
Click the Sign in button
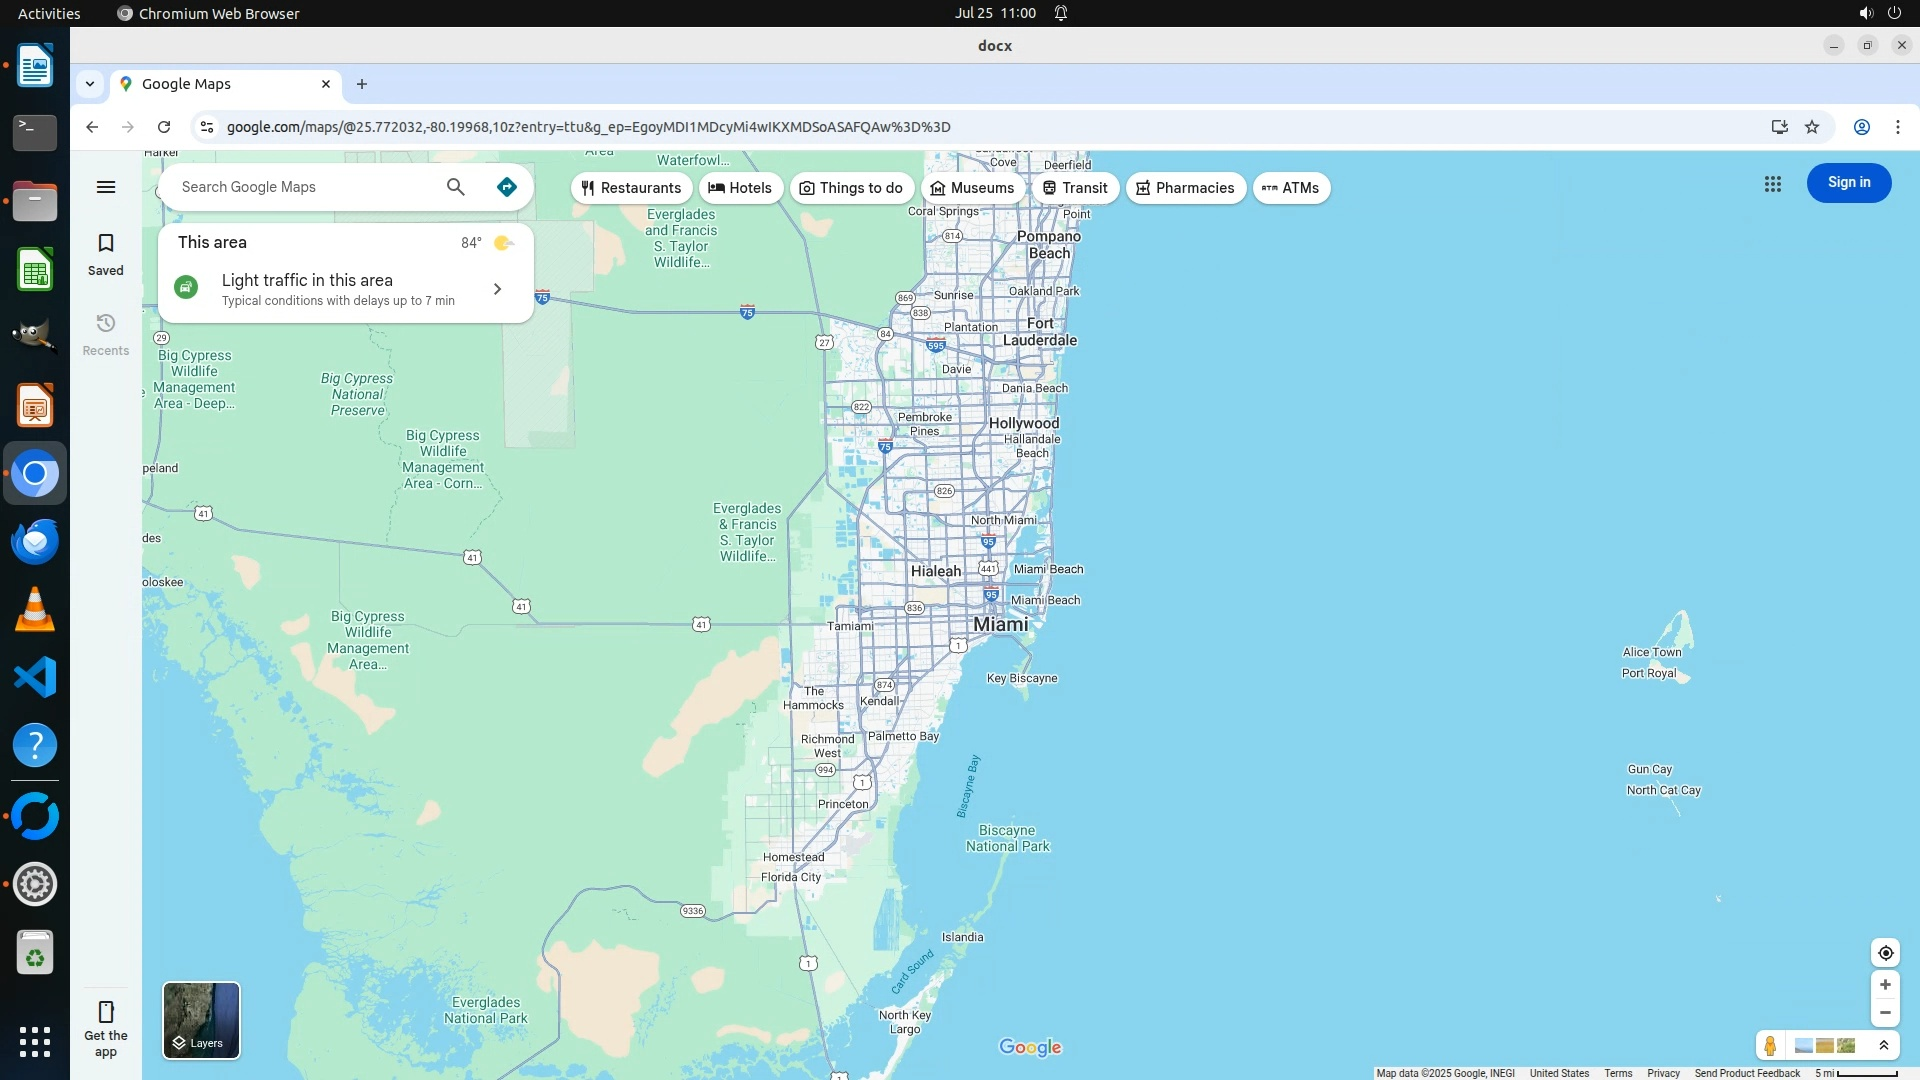pos(1848,183)
